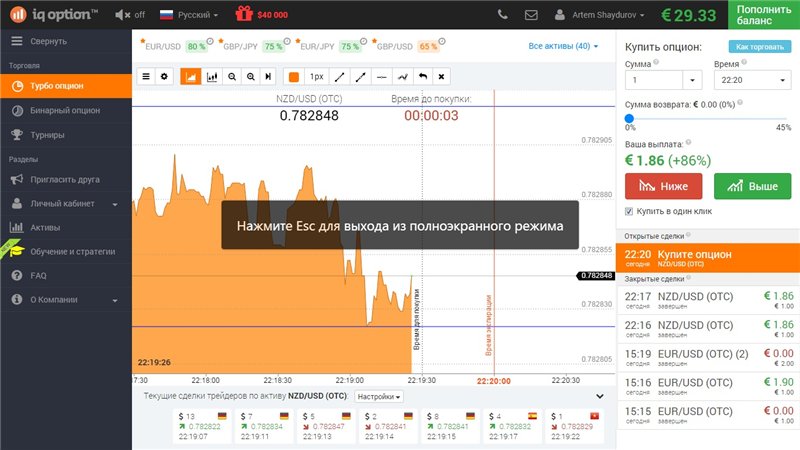800x450 pixels.
Task: Open chart settings gear icon
Action: [x=165, y=76]
